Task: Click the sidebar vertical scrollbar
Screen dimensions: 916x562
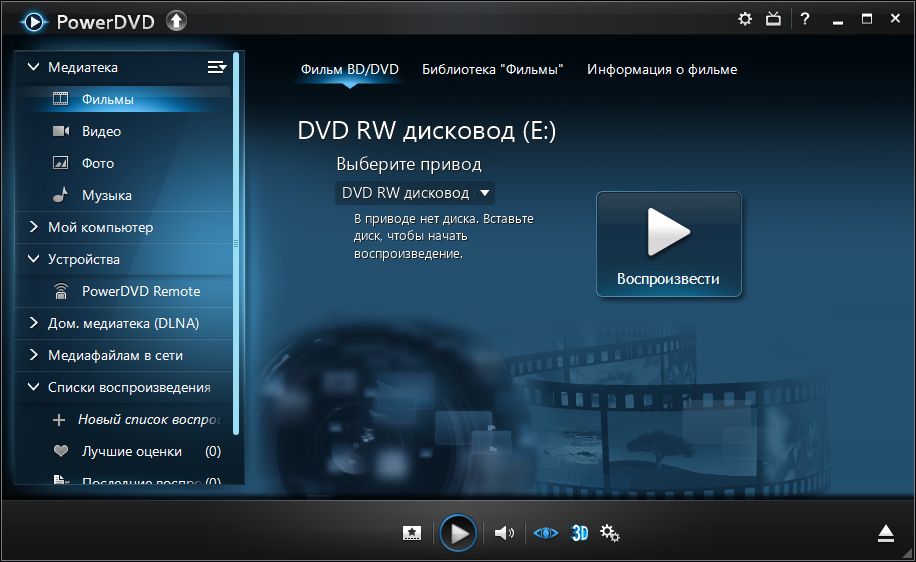Action: point(236,243)
